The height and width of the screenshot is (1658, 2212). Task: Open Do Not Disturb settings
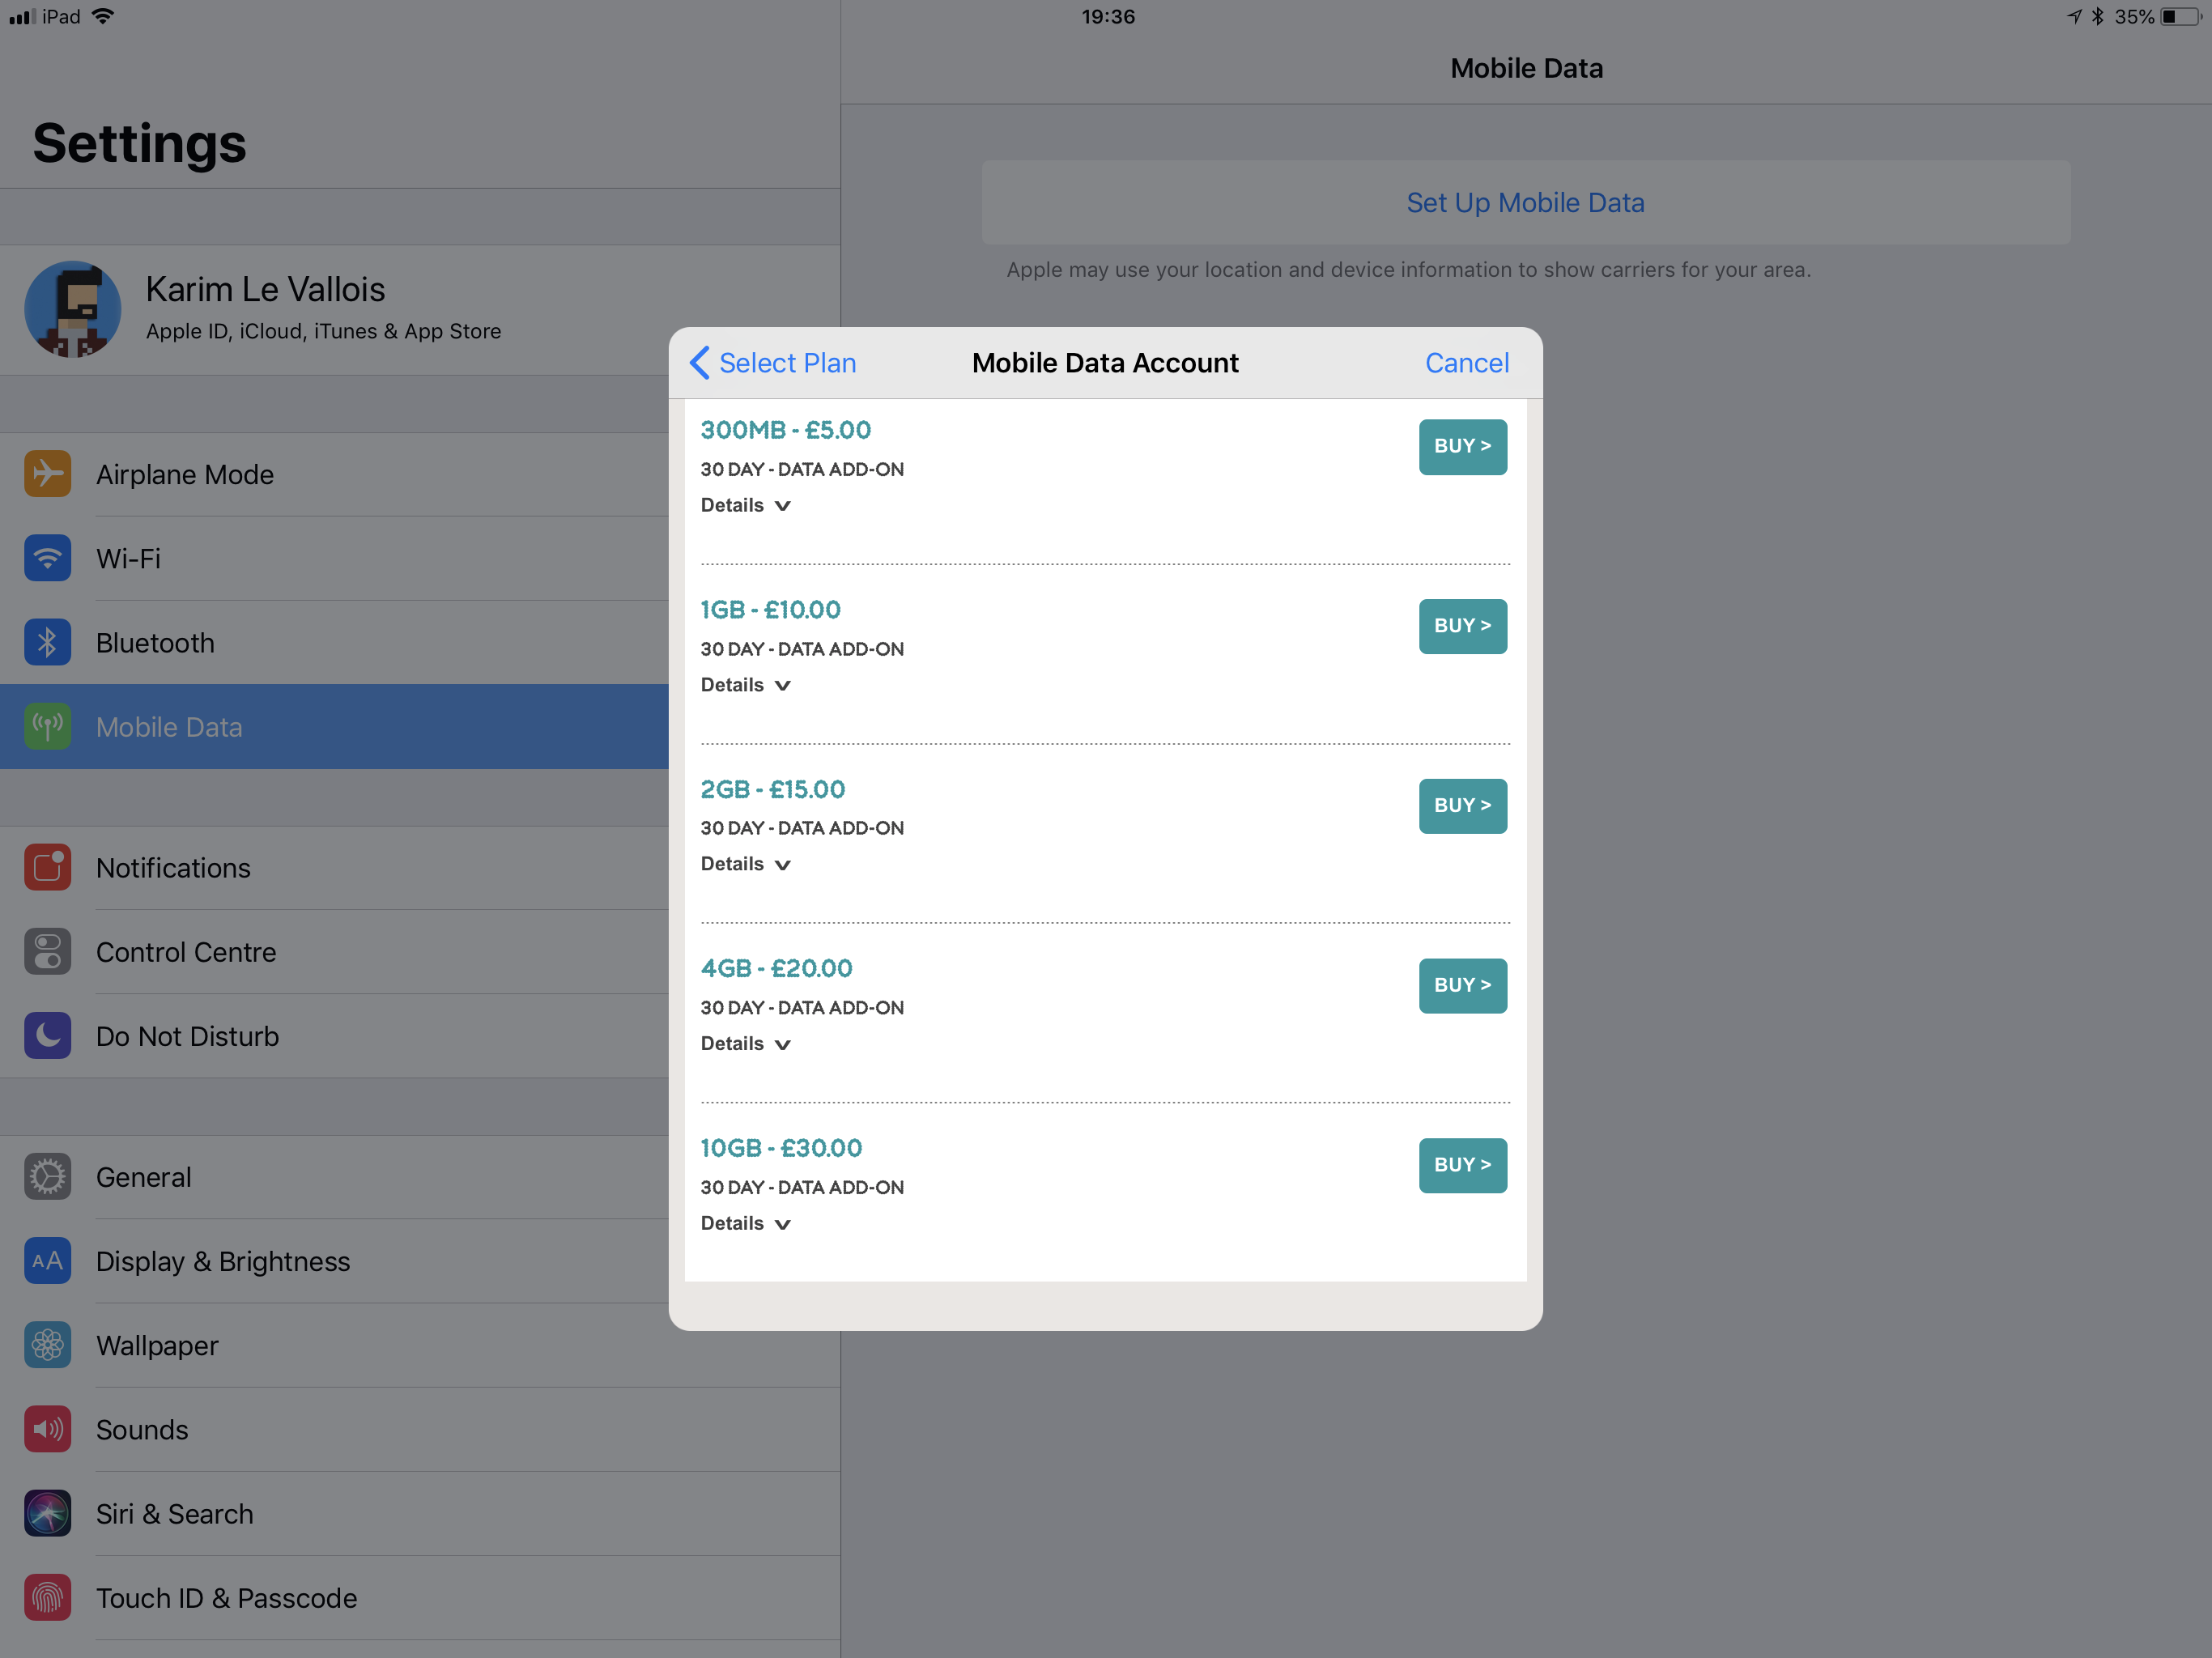334,1036
